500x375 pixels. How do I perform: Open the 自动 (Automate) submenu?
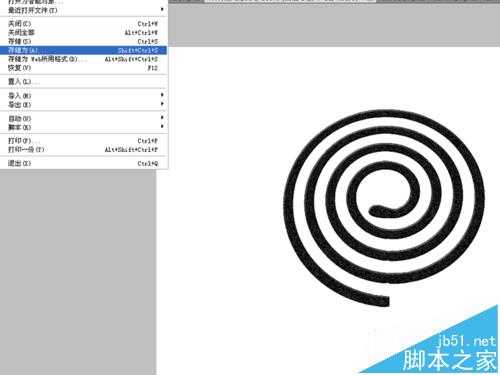click(83, 118)
